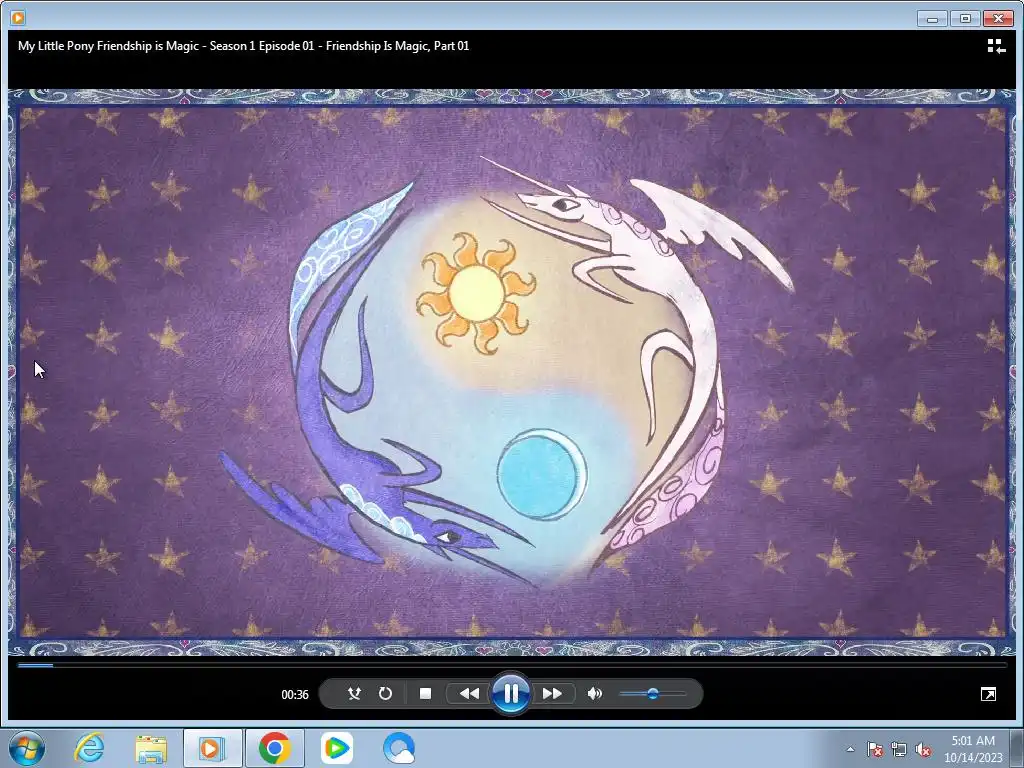
Task: Open the green play-arrow taskbar app
Action: click(336, 748)
